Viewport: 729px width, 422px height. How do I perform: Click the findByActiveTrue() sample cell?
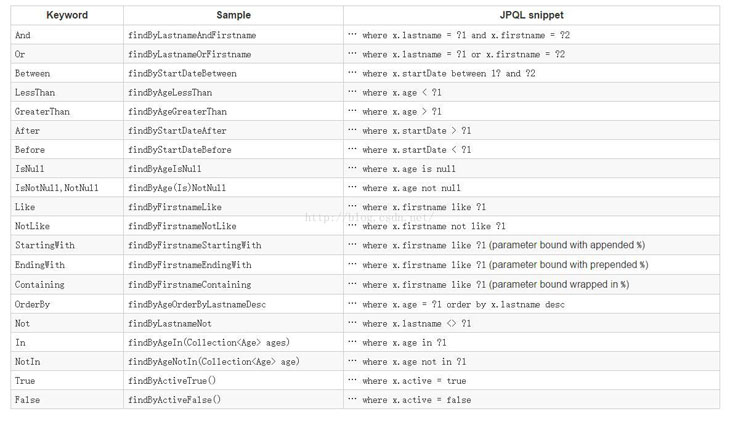pyautogui.click(x=172, y=381)
